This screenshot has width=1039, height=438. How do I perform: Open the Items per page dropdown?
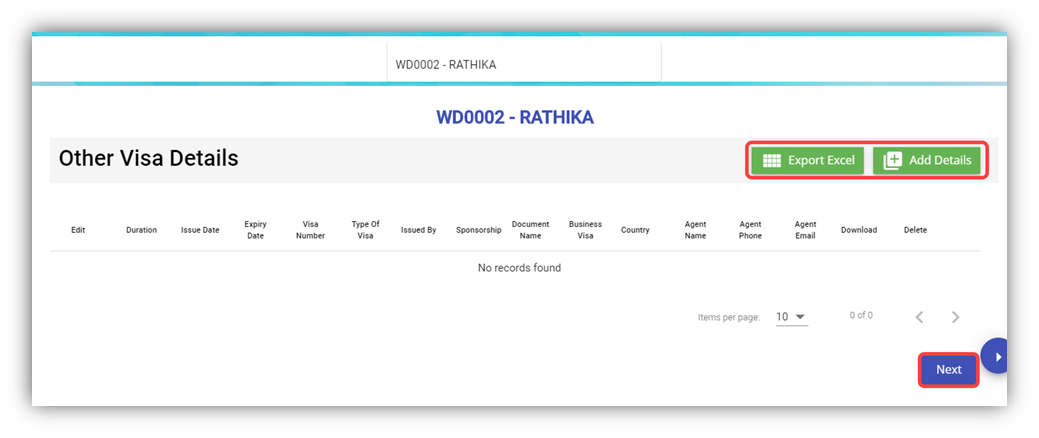point(790,317)
